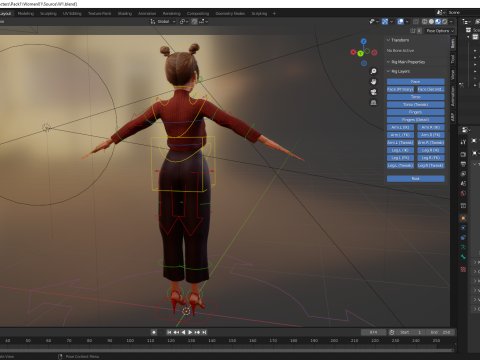Open pivot point selector
The width and height of the screenshot is (480, 360).
184,22
